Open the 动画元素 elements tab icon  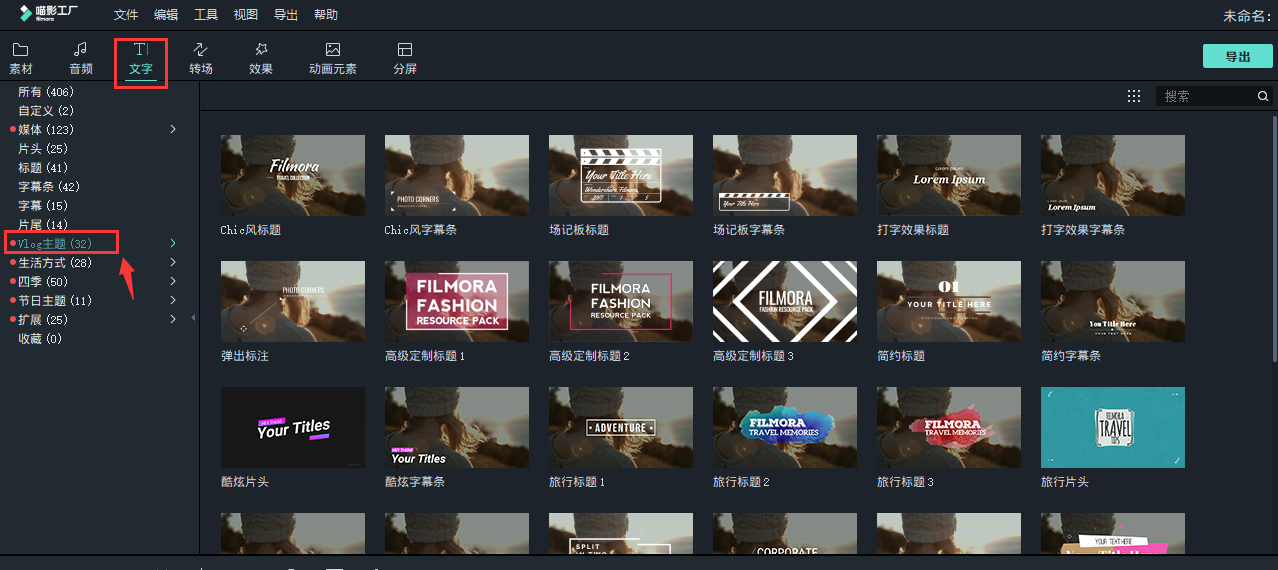click(332, 50)
